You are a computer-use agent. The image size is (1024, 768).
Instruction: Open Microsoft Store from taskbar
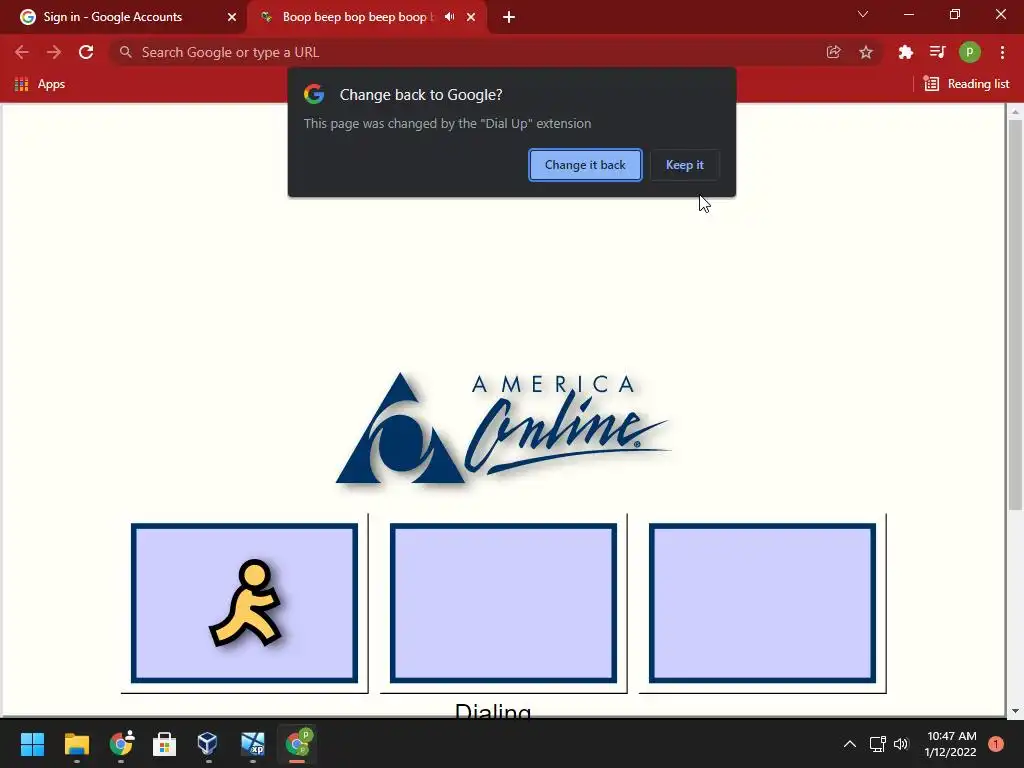165,744
